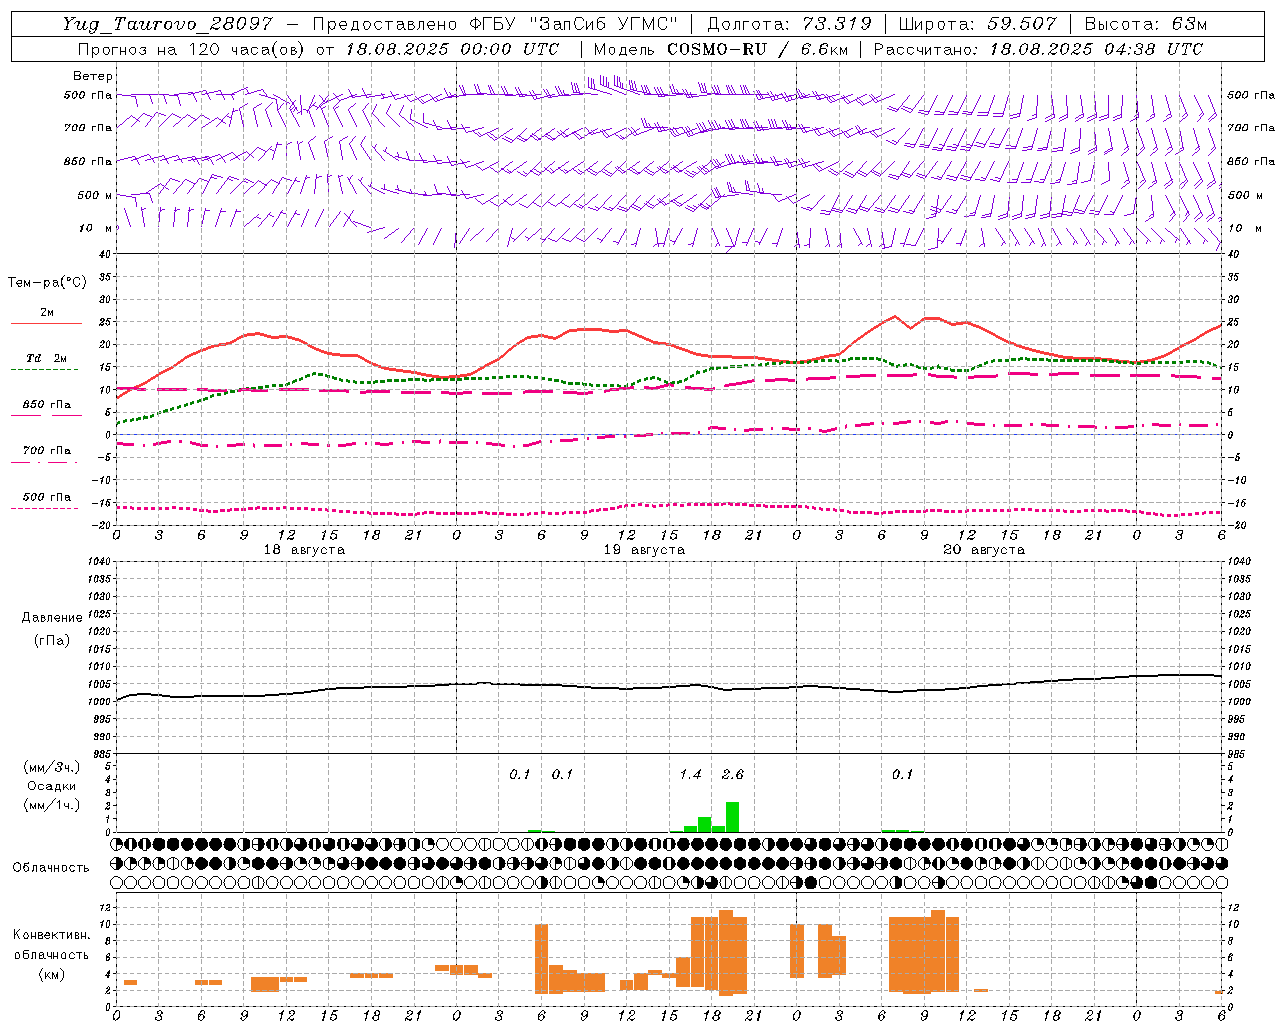1280x1024 pixels.
Task: Click the 20 августа date label
Action: point(984,550)
